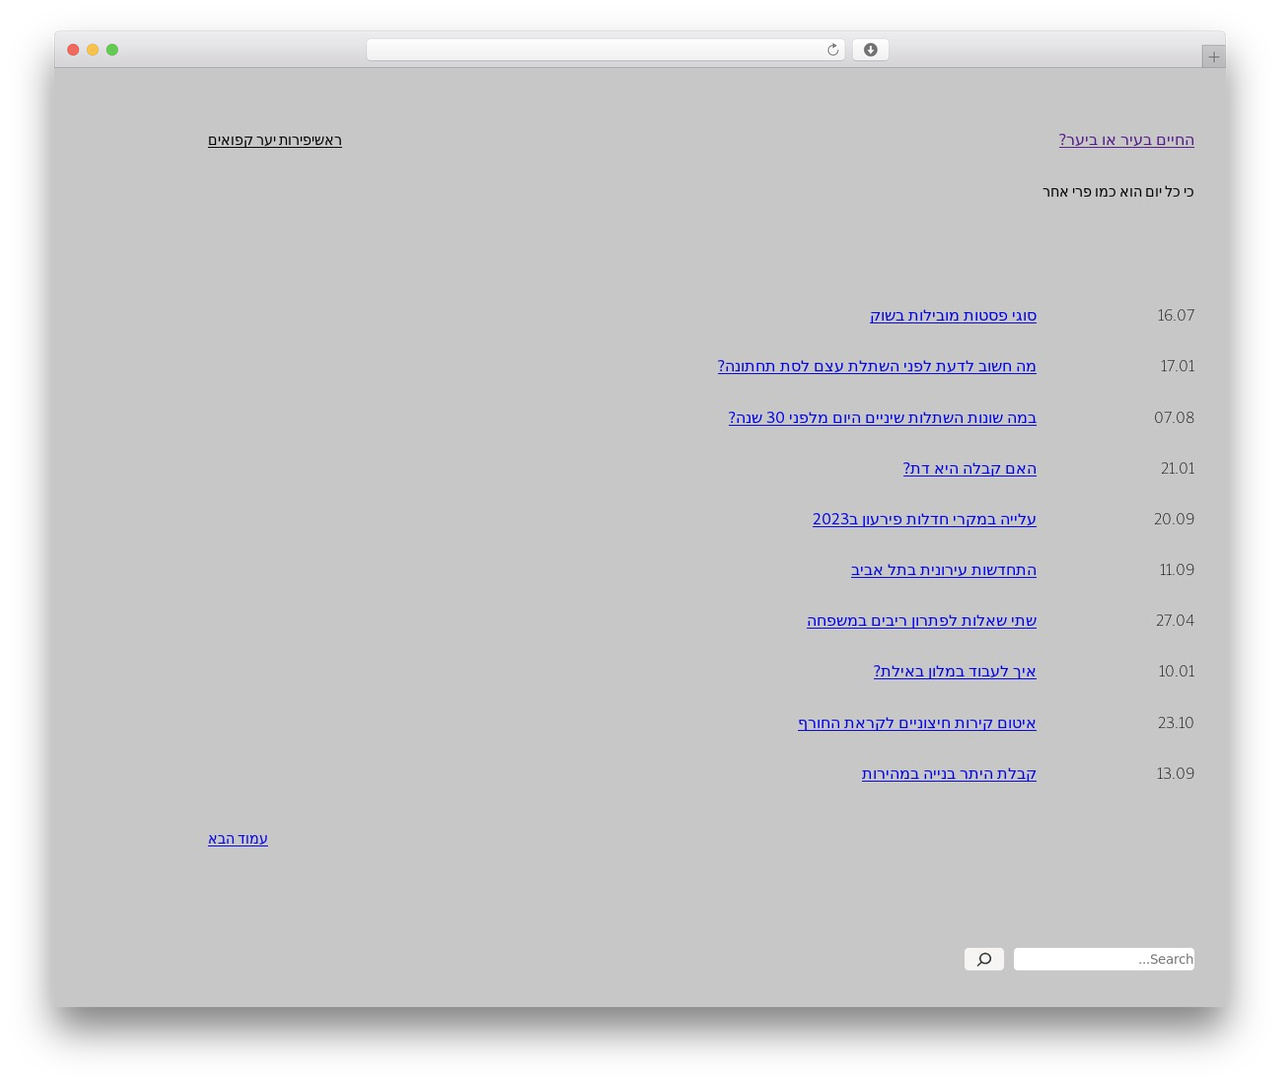
Task: Open post שתי שאלות לפתרון ריבים במשפחה
Action: pyautogui.click(x=922, y=621)
